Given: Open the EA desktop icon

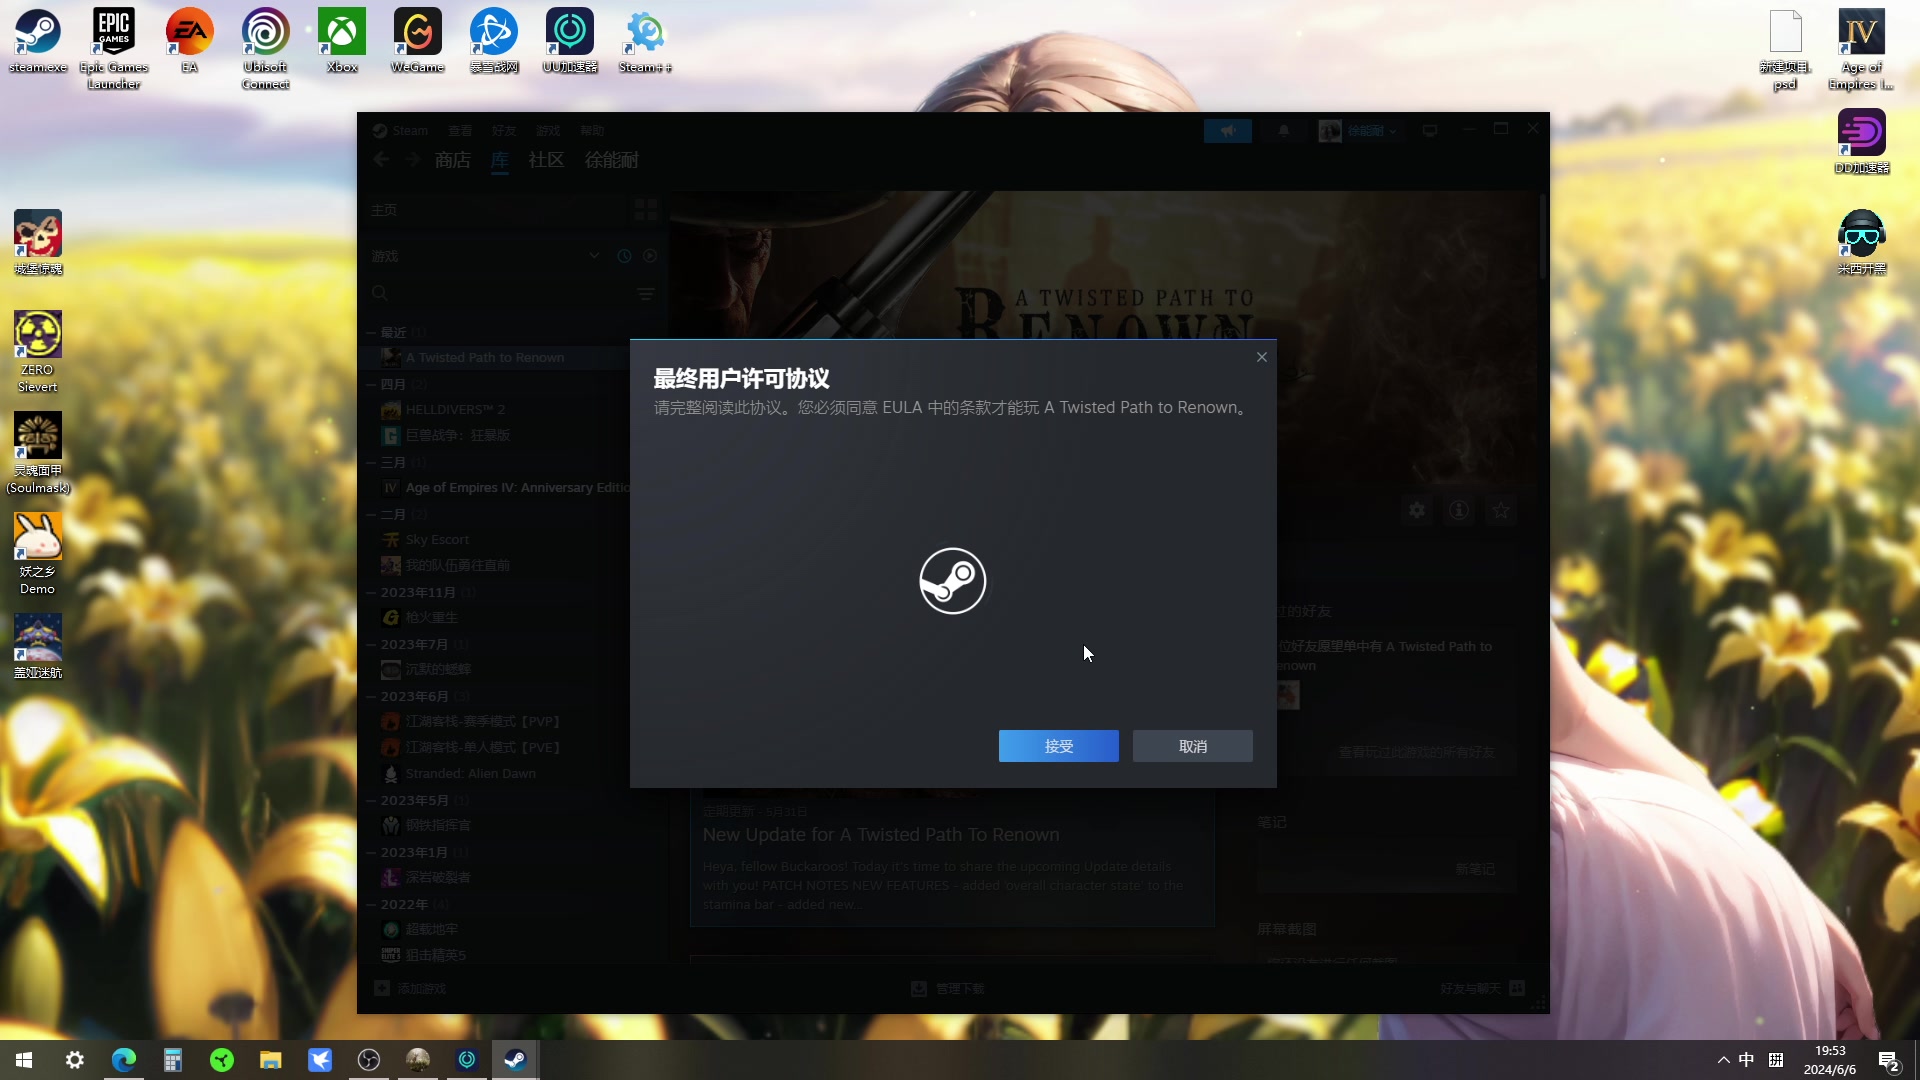Looking at the screenshot, I should 190,41.
